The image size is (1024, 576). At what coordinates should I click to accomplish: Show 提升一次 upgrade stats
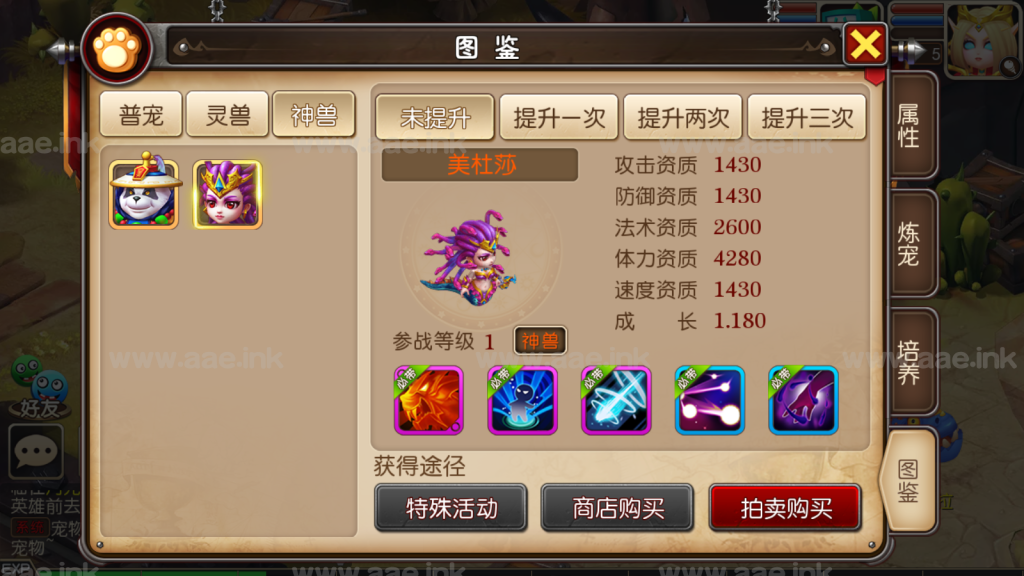point(558,118)
